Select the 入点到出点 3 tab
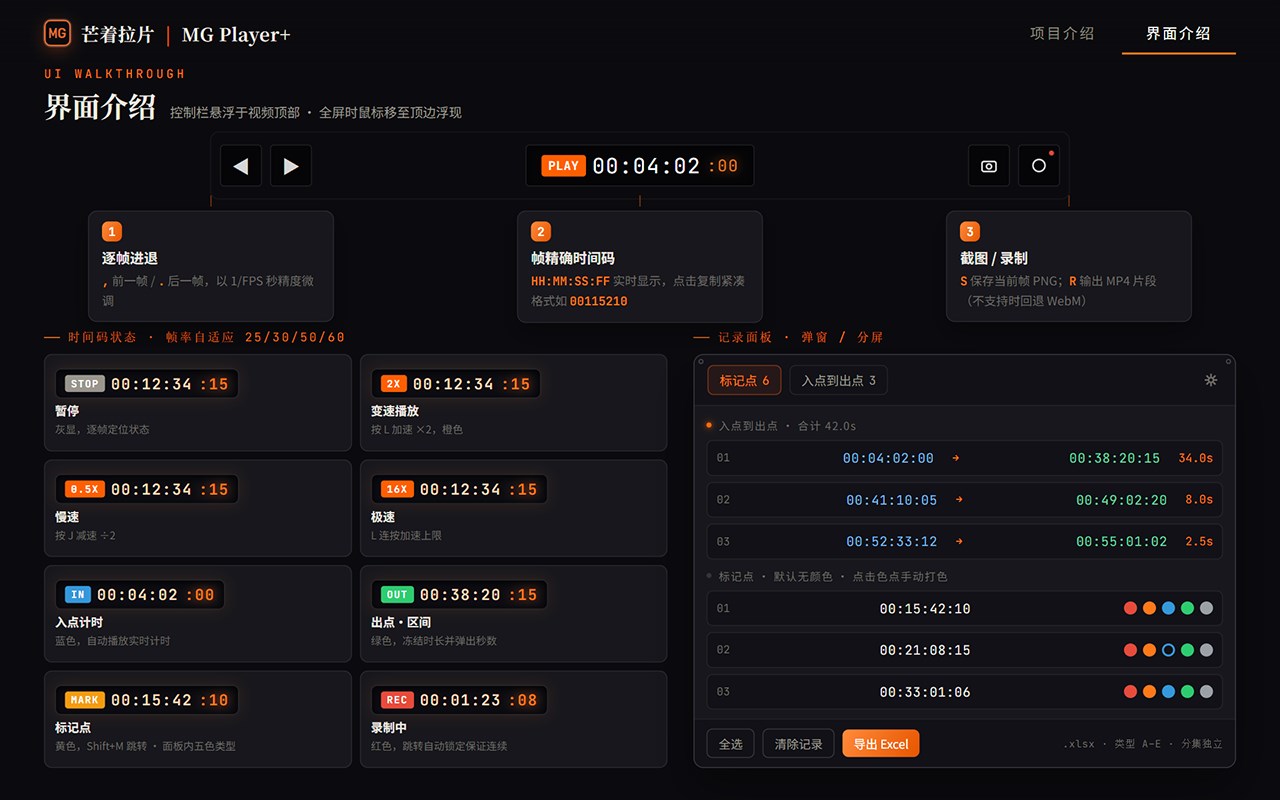1280x800 pixels. tap(839, 380)
